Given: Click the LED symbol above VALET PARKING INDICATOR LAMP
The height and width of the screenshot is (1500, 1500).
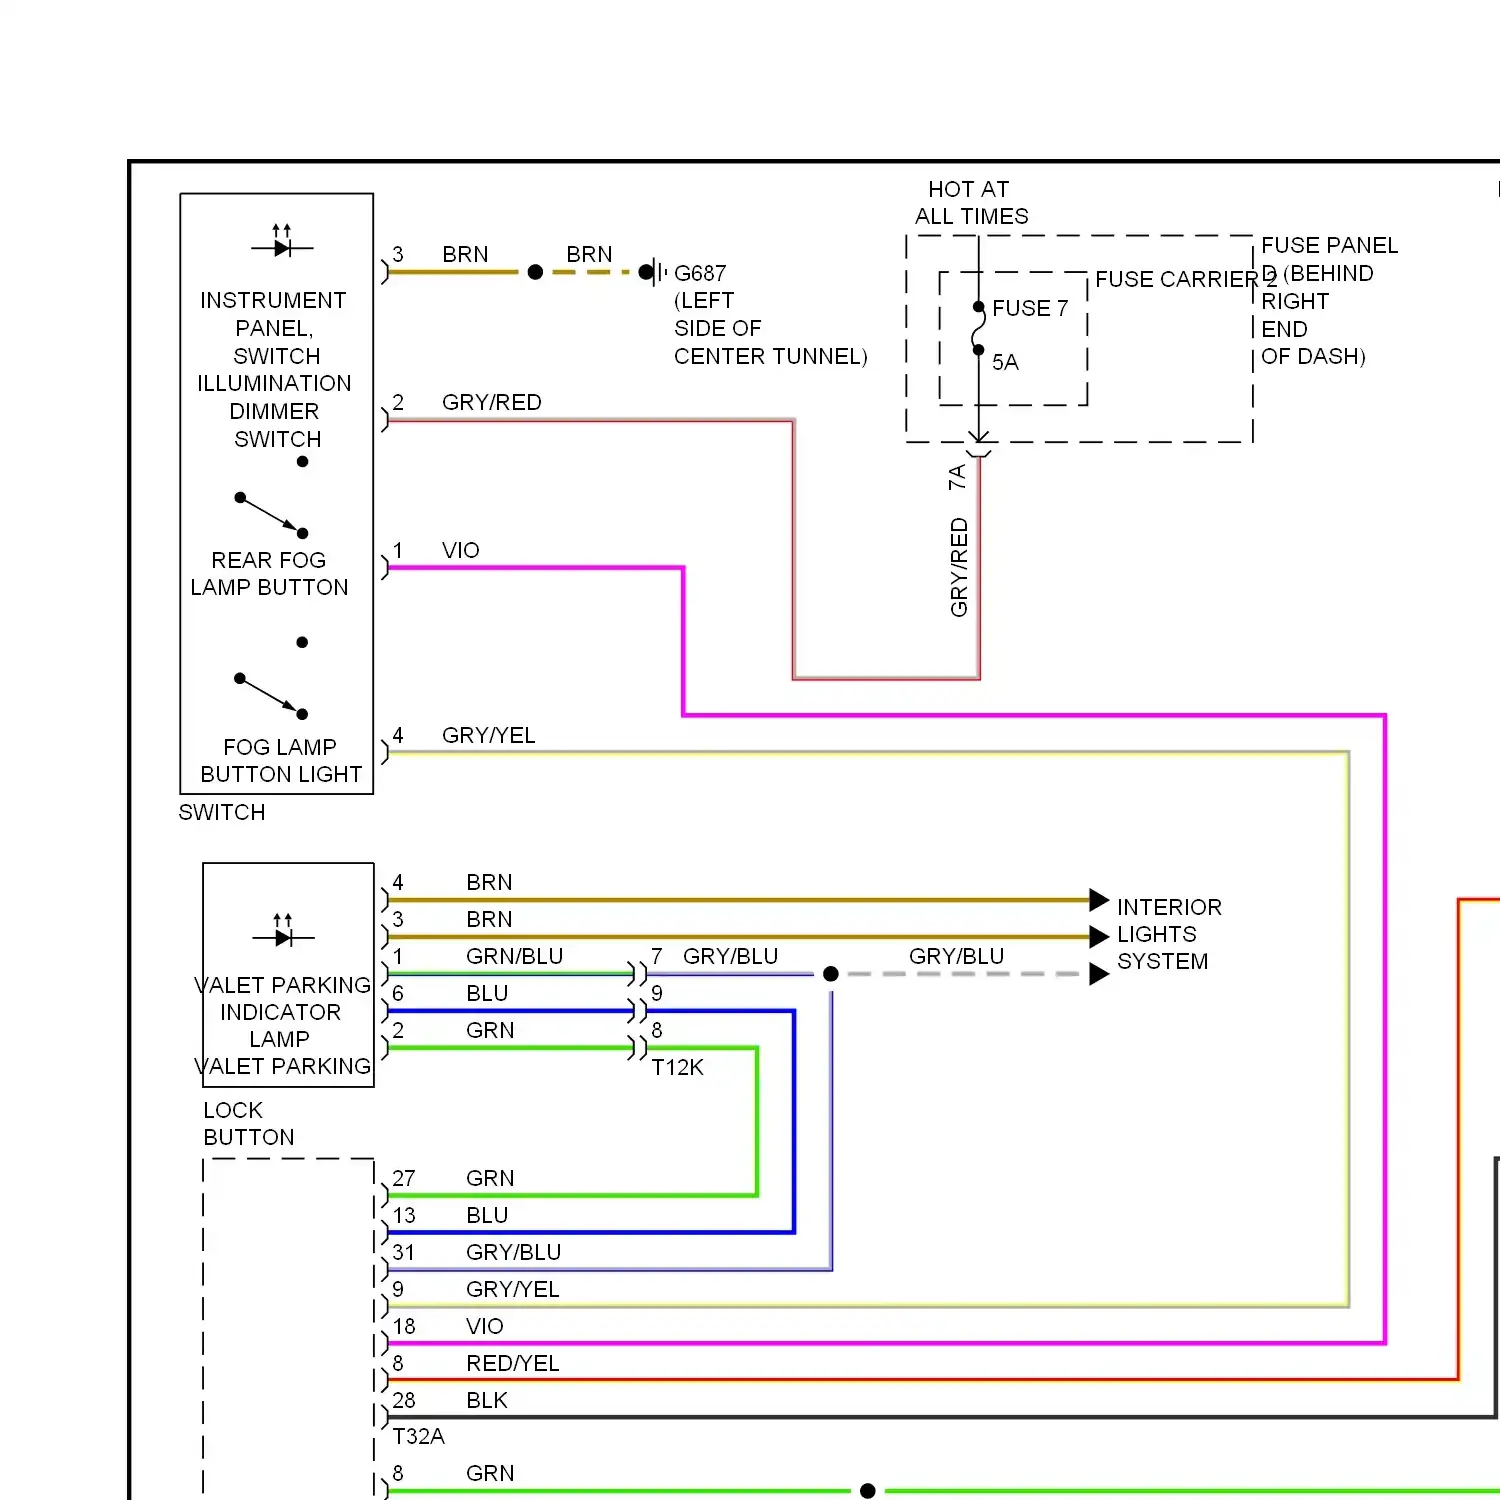Looking at the screenshot, I should 283,931.
